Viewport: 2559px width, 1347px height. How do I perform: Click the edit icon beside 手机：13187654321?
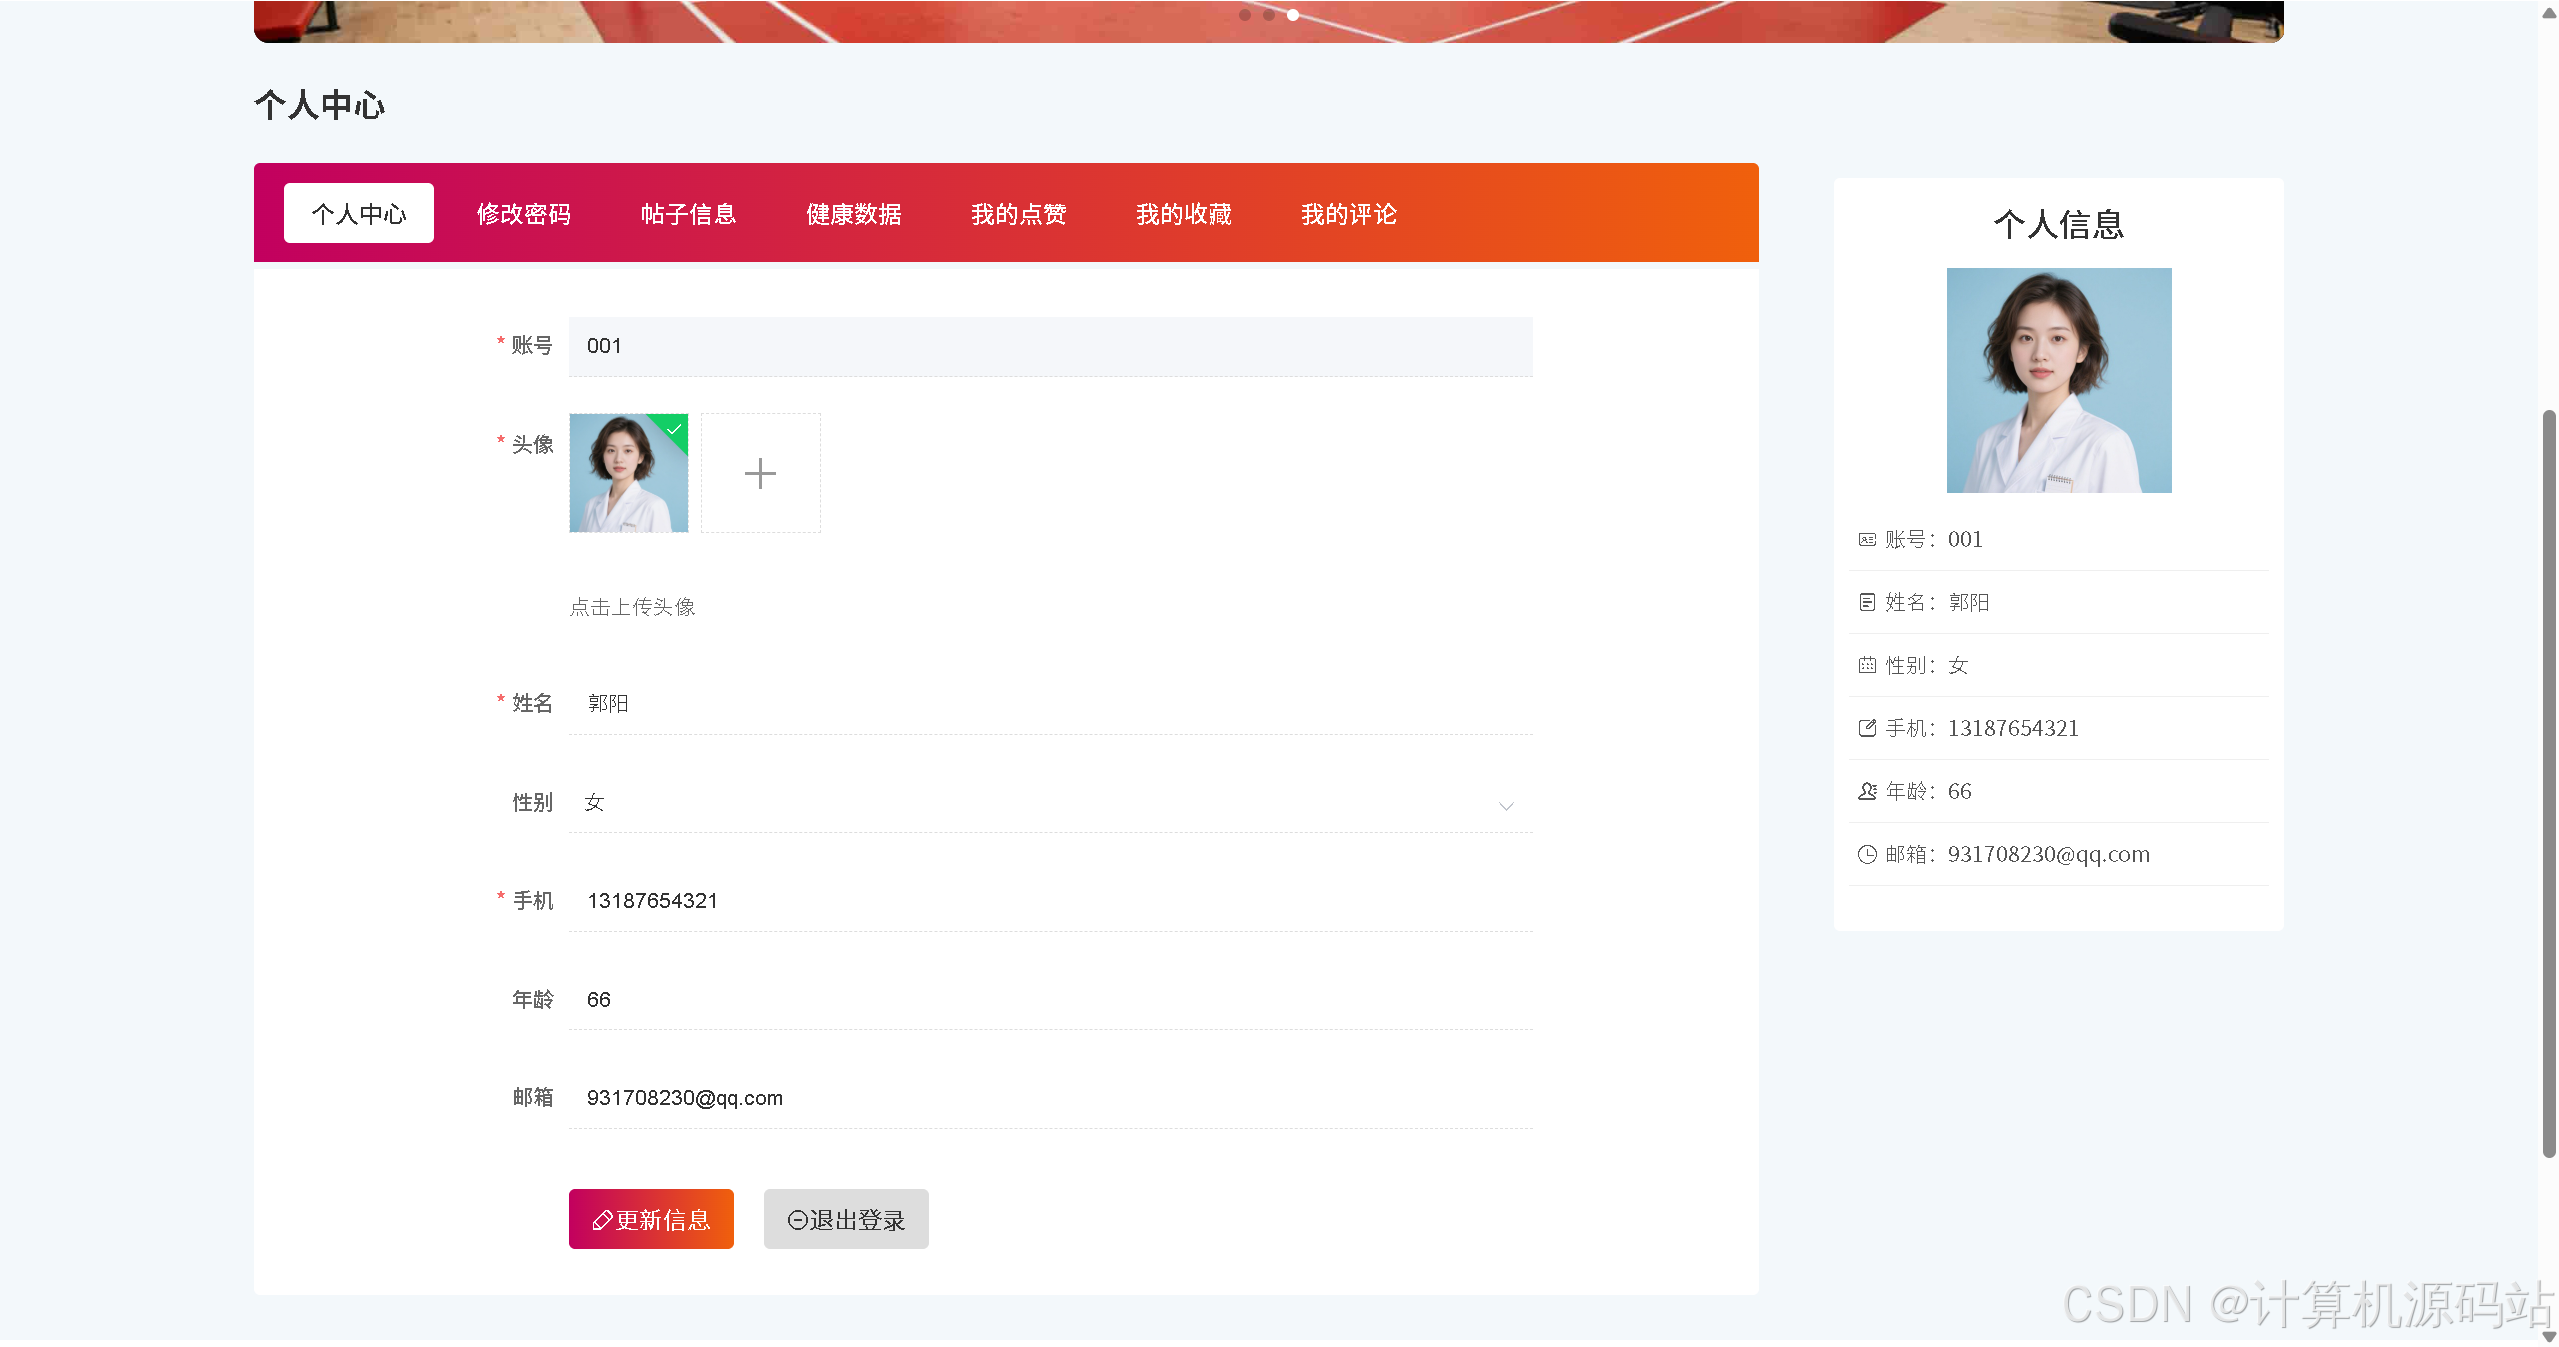[x=1866, y=728]
